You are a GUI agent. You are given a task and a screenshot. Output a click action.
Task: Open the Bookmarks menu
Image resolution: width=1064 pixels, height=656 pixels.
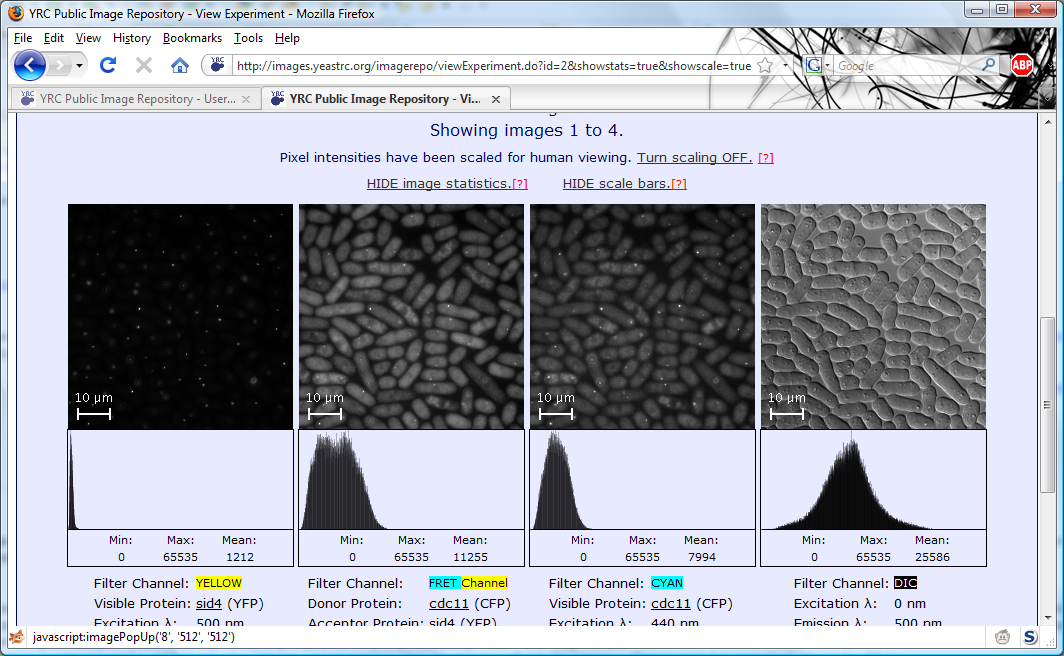(x=192, y=38)
